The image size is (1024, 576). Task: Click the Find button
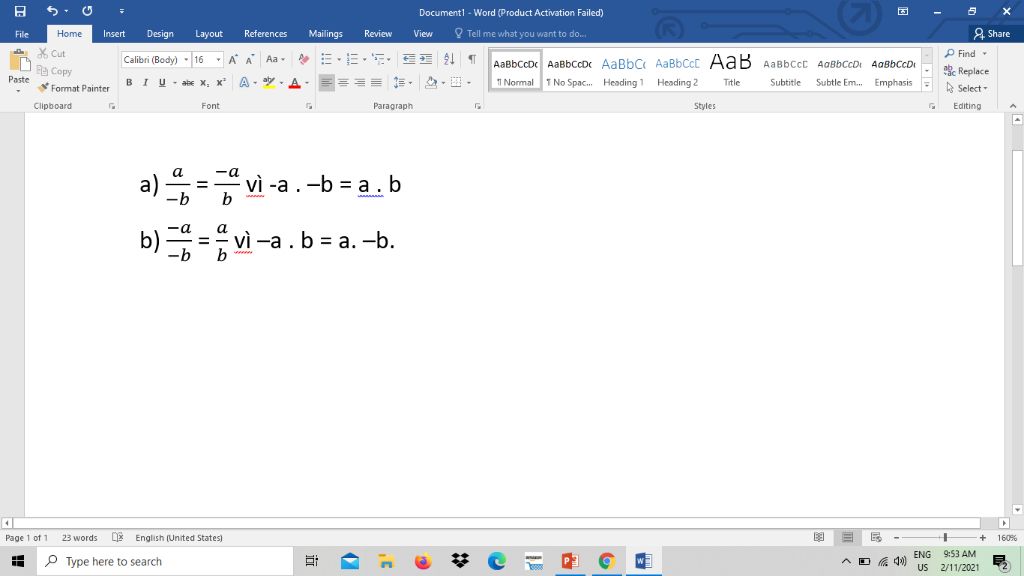point(961,54)
